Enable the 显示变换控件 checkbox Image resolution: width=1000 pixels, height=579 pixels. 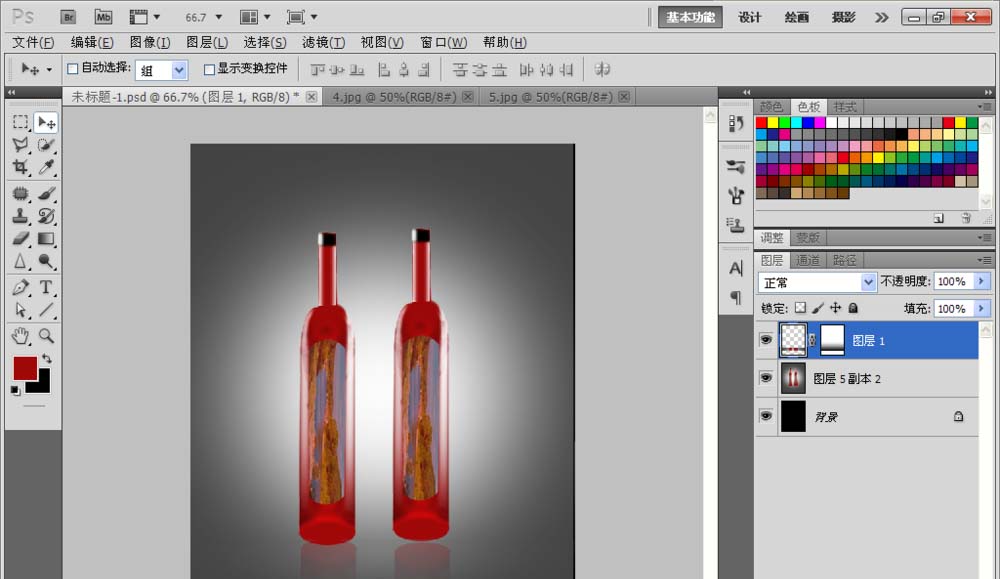209,69
